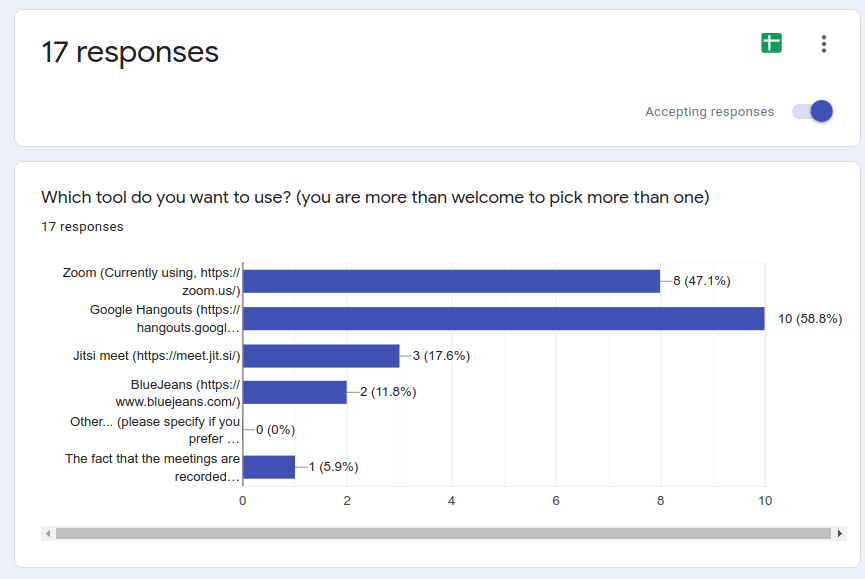Screen dimensions: 865x579
Task: Click the 'Zoom (Currently using' axis label
Action: coord(151,281)
